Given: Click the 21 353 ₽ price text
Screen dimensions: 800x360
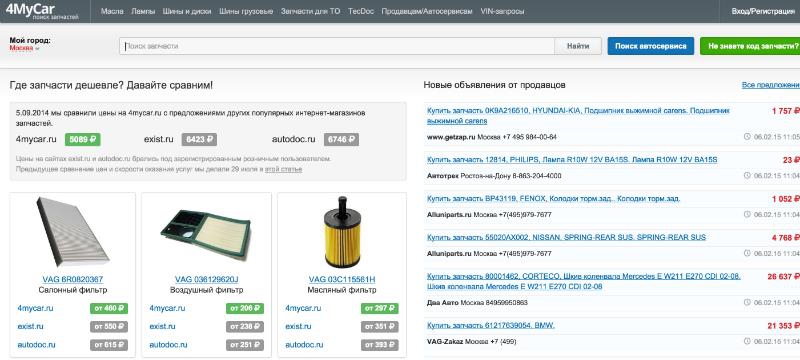Looking at the screenshot, I should 783,325.
